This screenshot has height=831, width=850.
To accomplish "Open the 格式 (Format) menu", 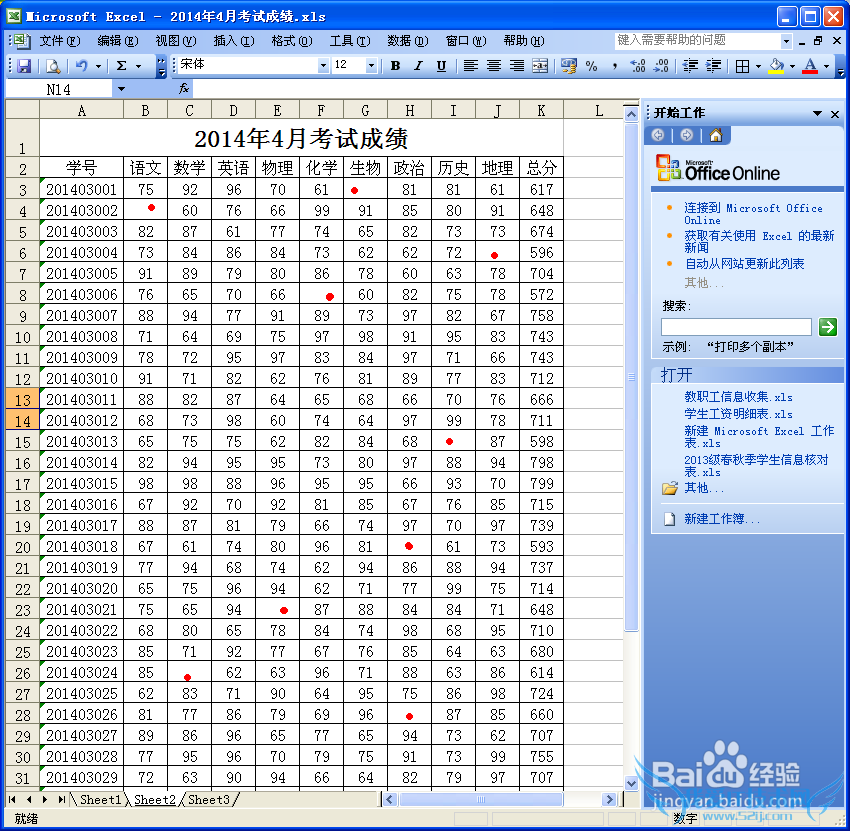I will click(x=291, y=41).
